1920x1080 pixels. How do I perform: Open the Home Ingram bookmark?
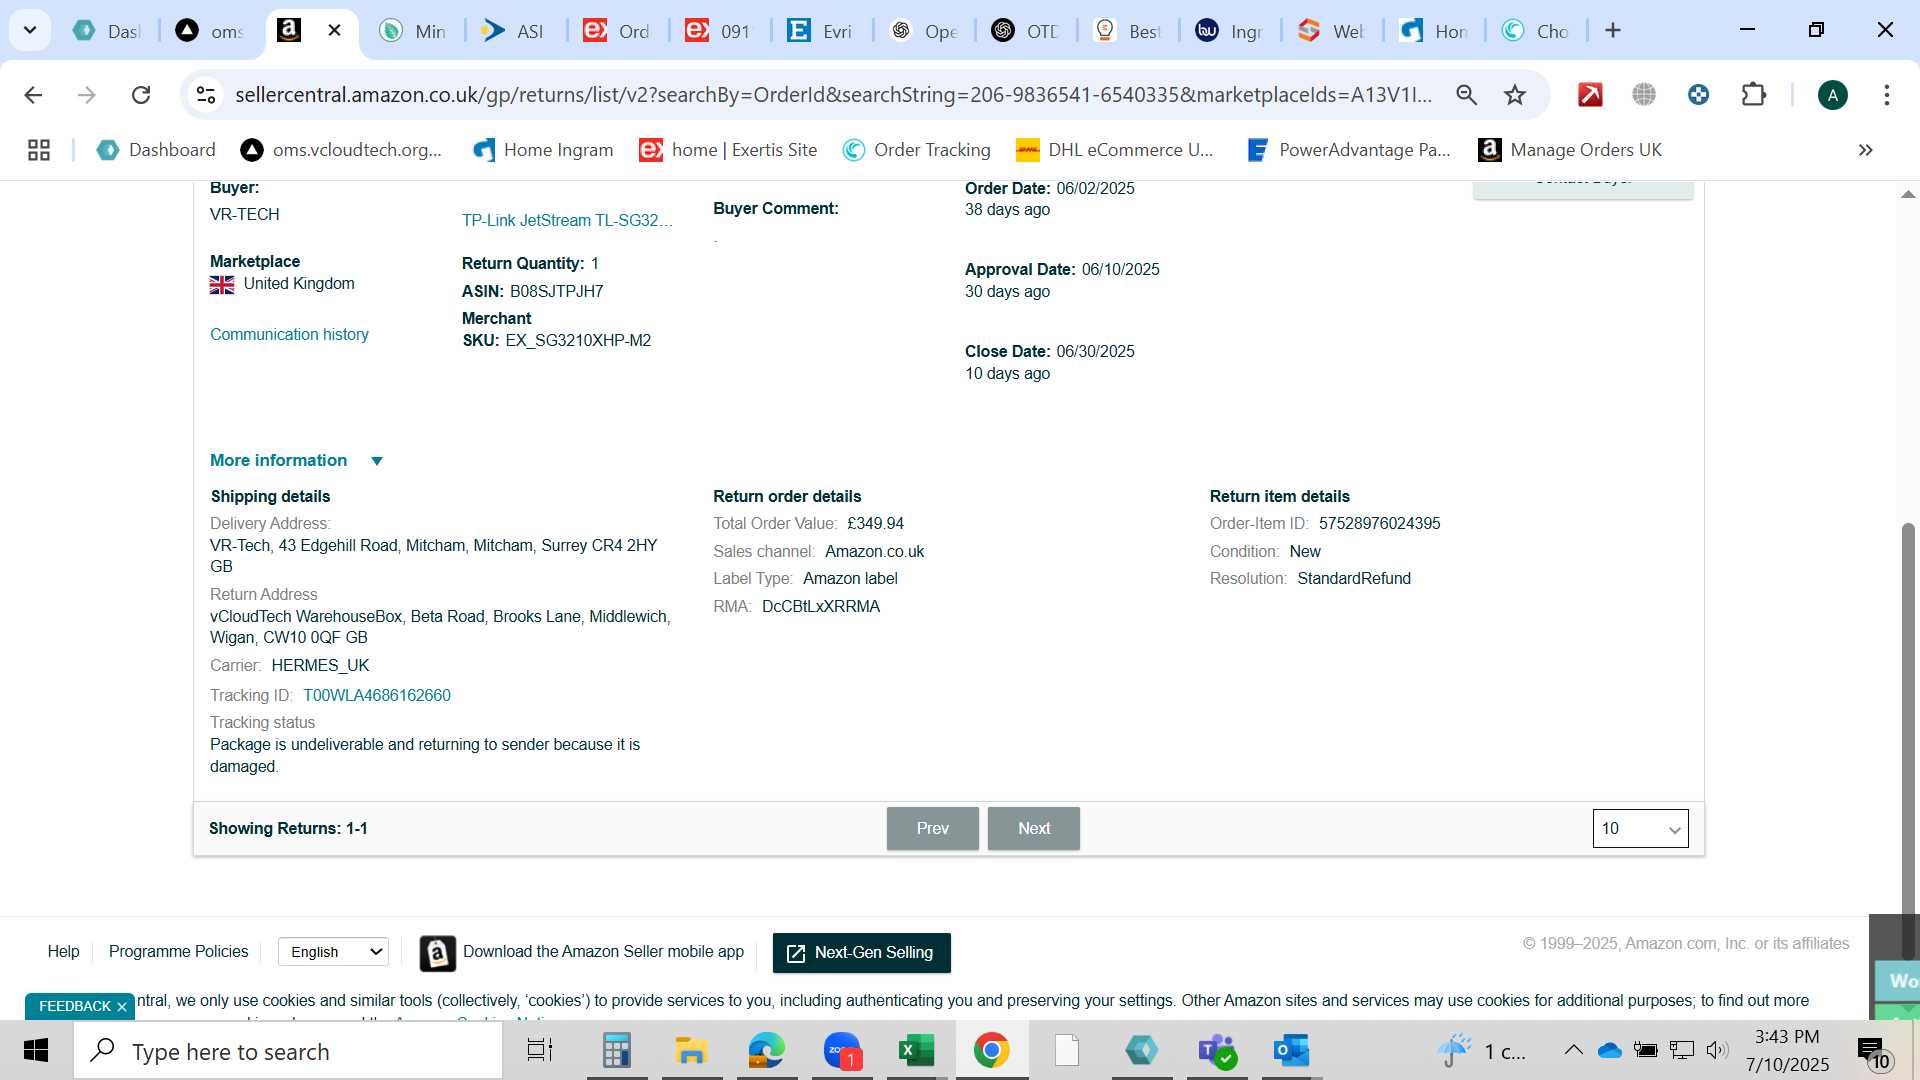543,150
